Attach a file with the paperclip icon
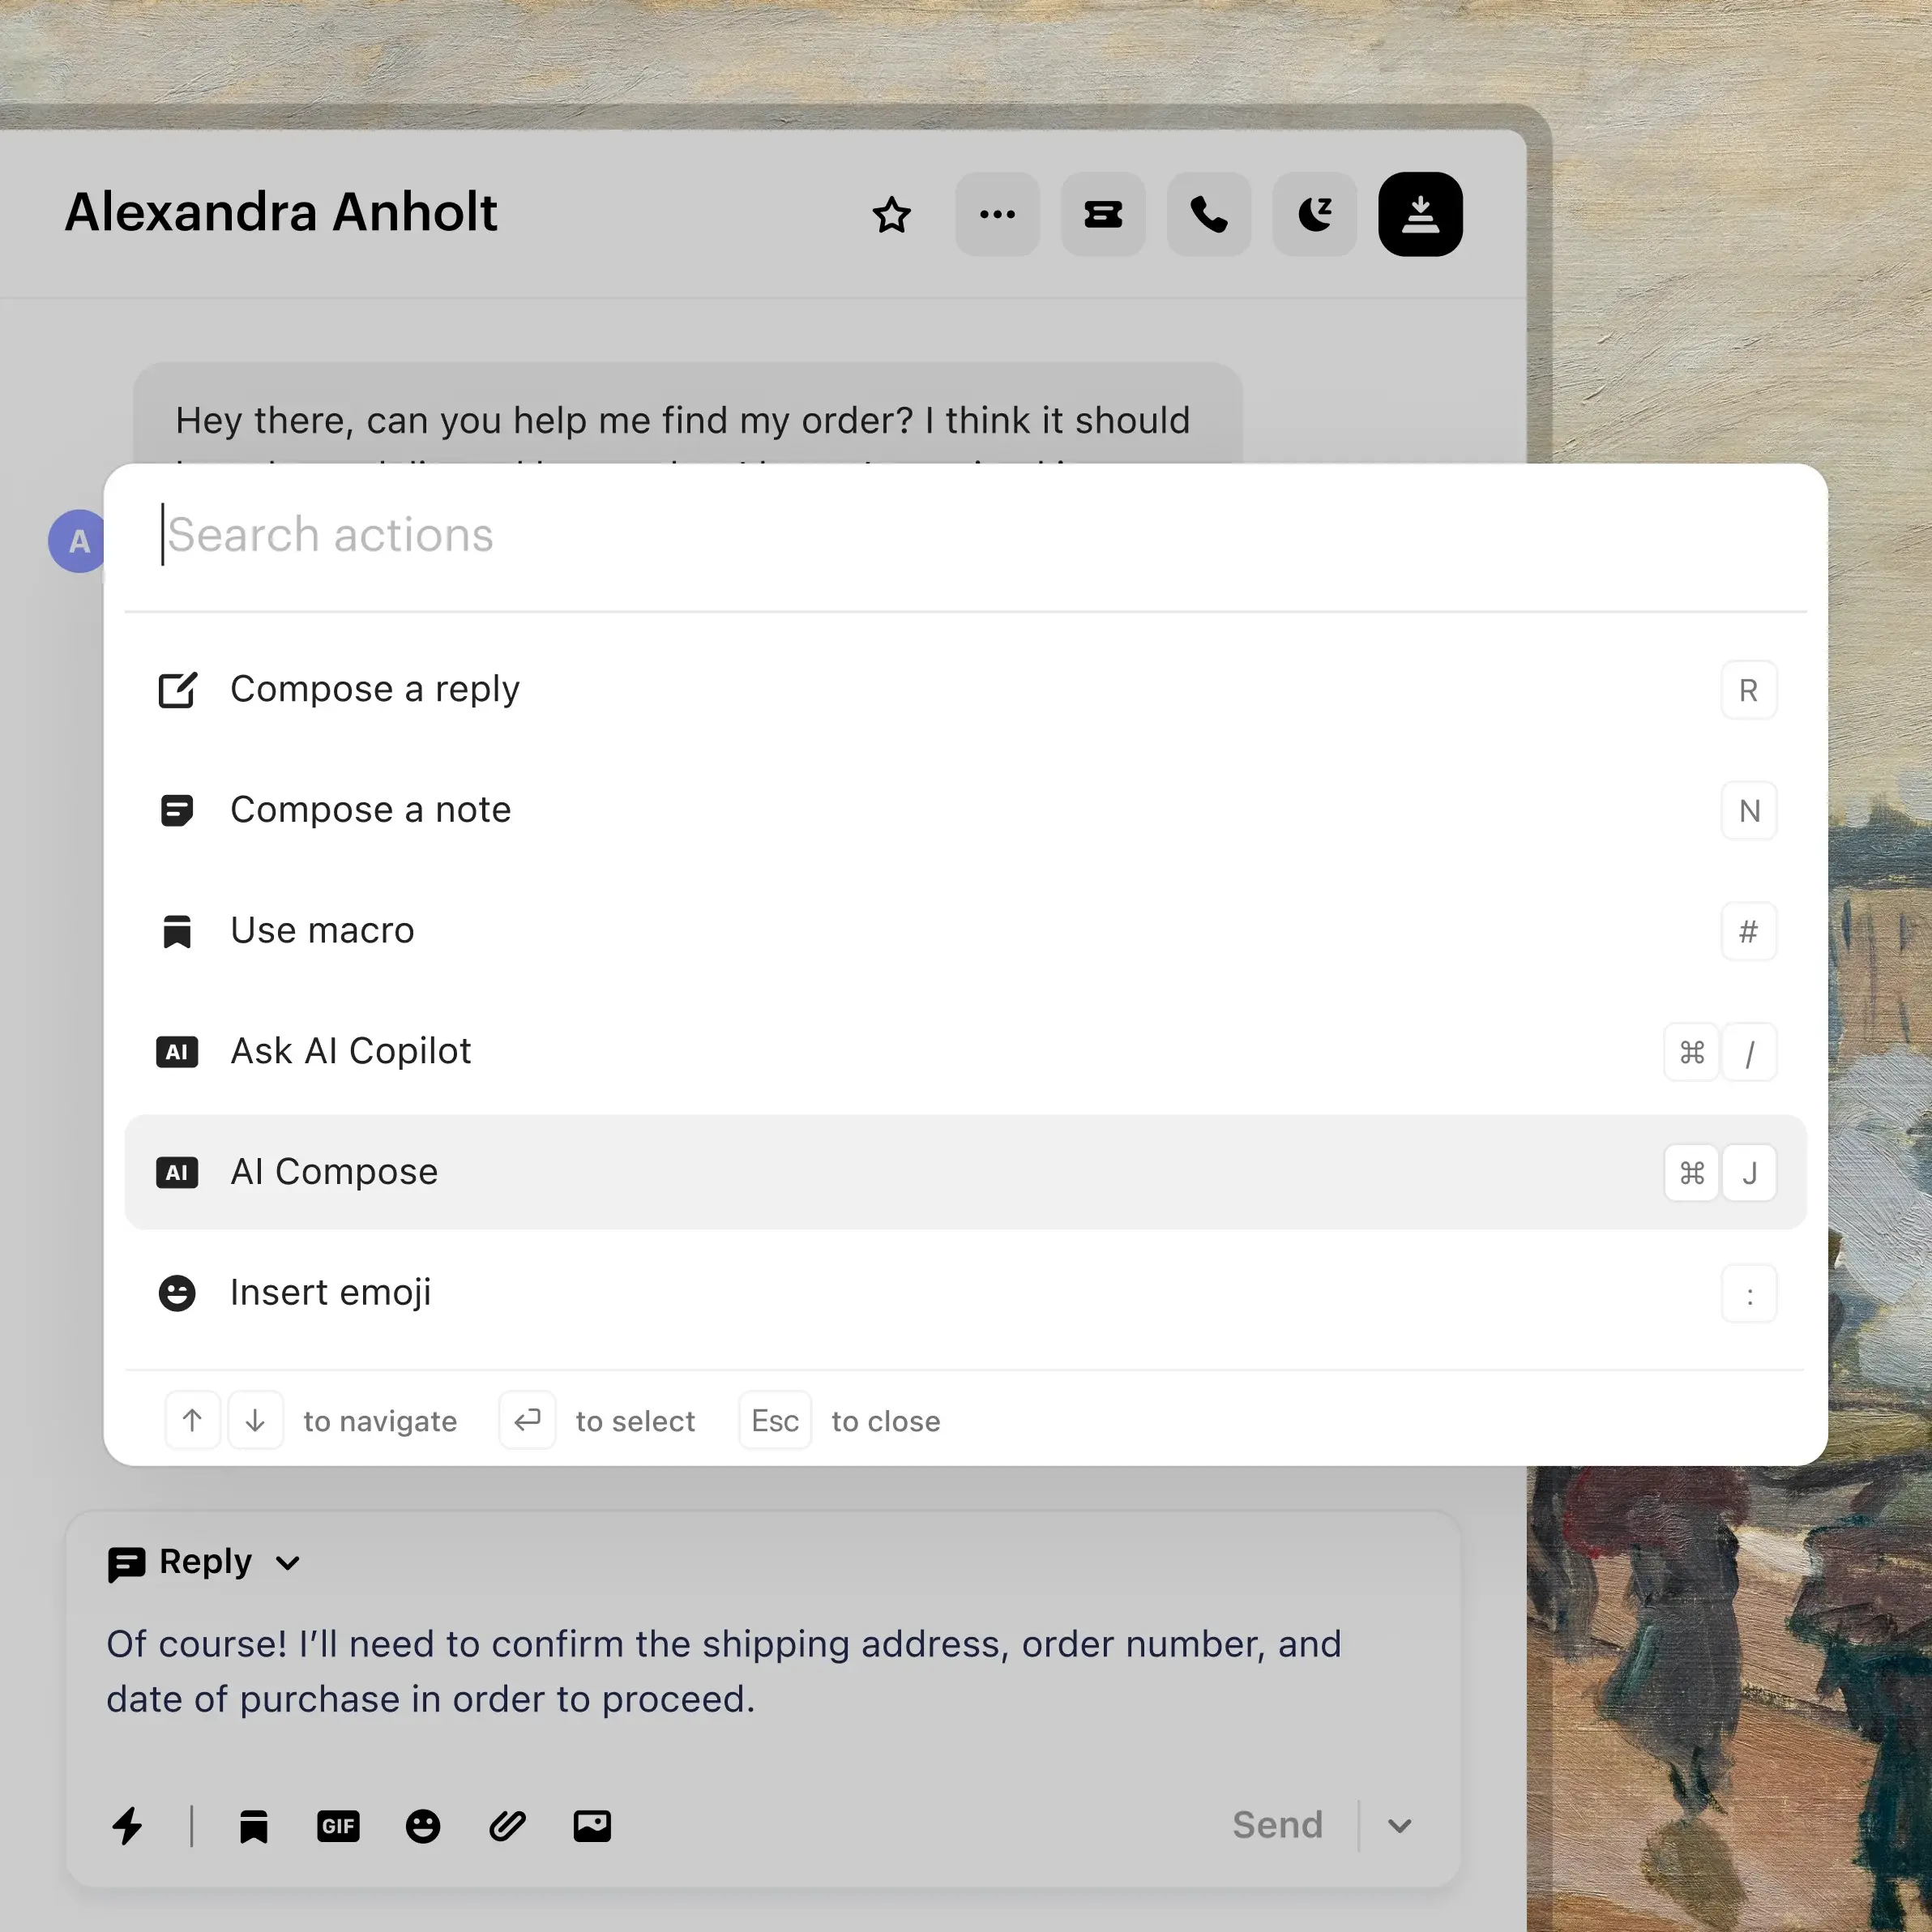The image size is (1932, 1932). pos(507,1827)
